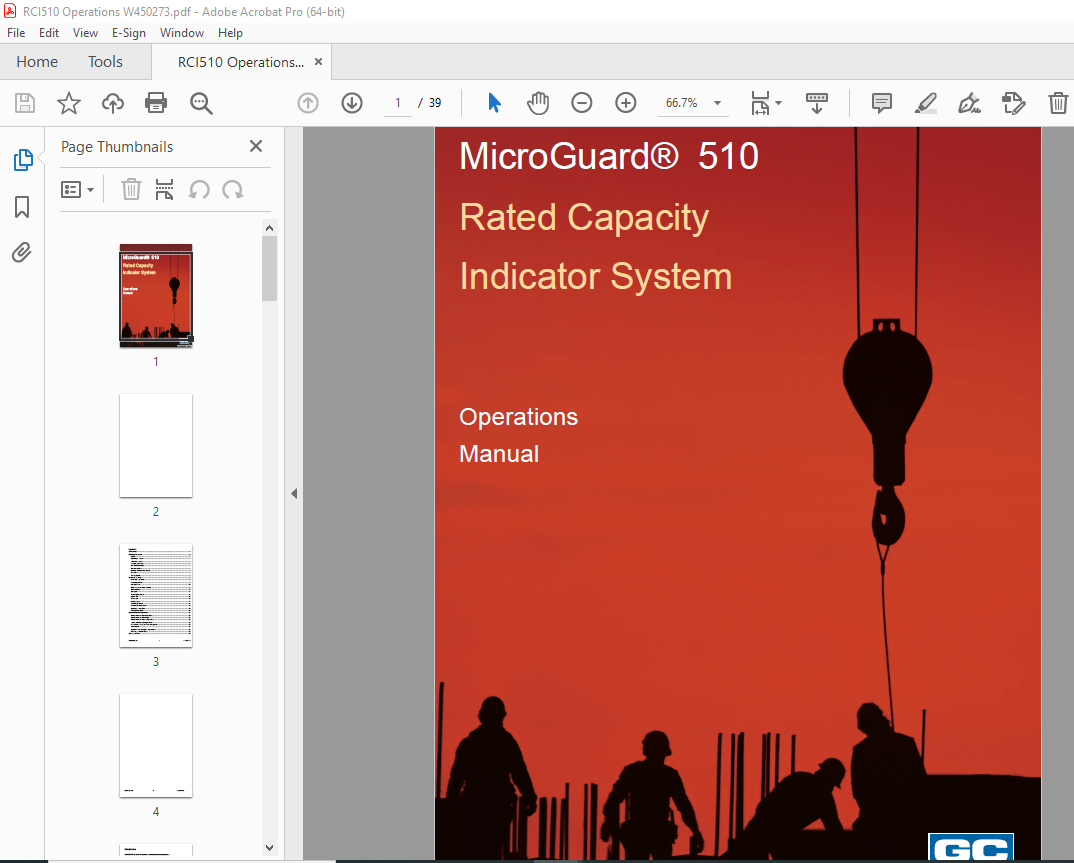Open the Fill & Sign pen tool
This screenshot has height=863, width=1074.
pyautogui.click(x=969, y=103)
